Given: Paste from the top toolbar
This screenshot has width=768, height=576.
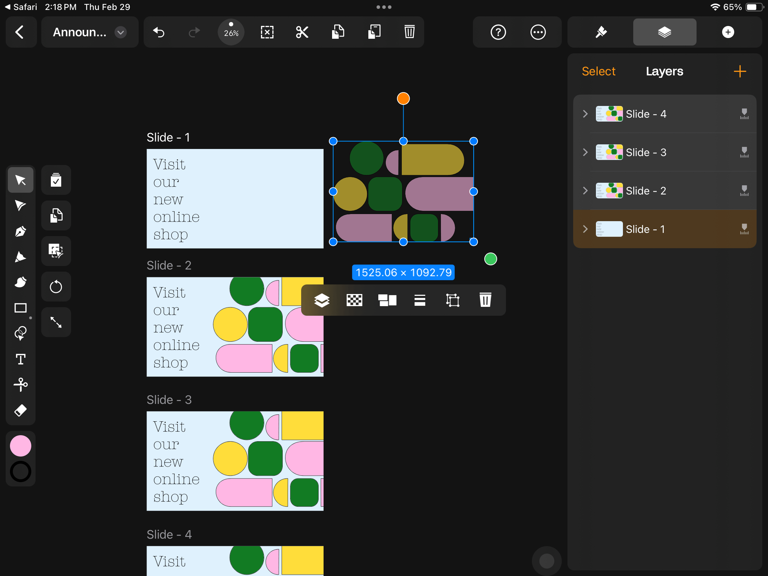Looking at the screenshot, I should click(374, 32).
